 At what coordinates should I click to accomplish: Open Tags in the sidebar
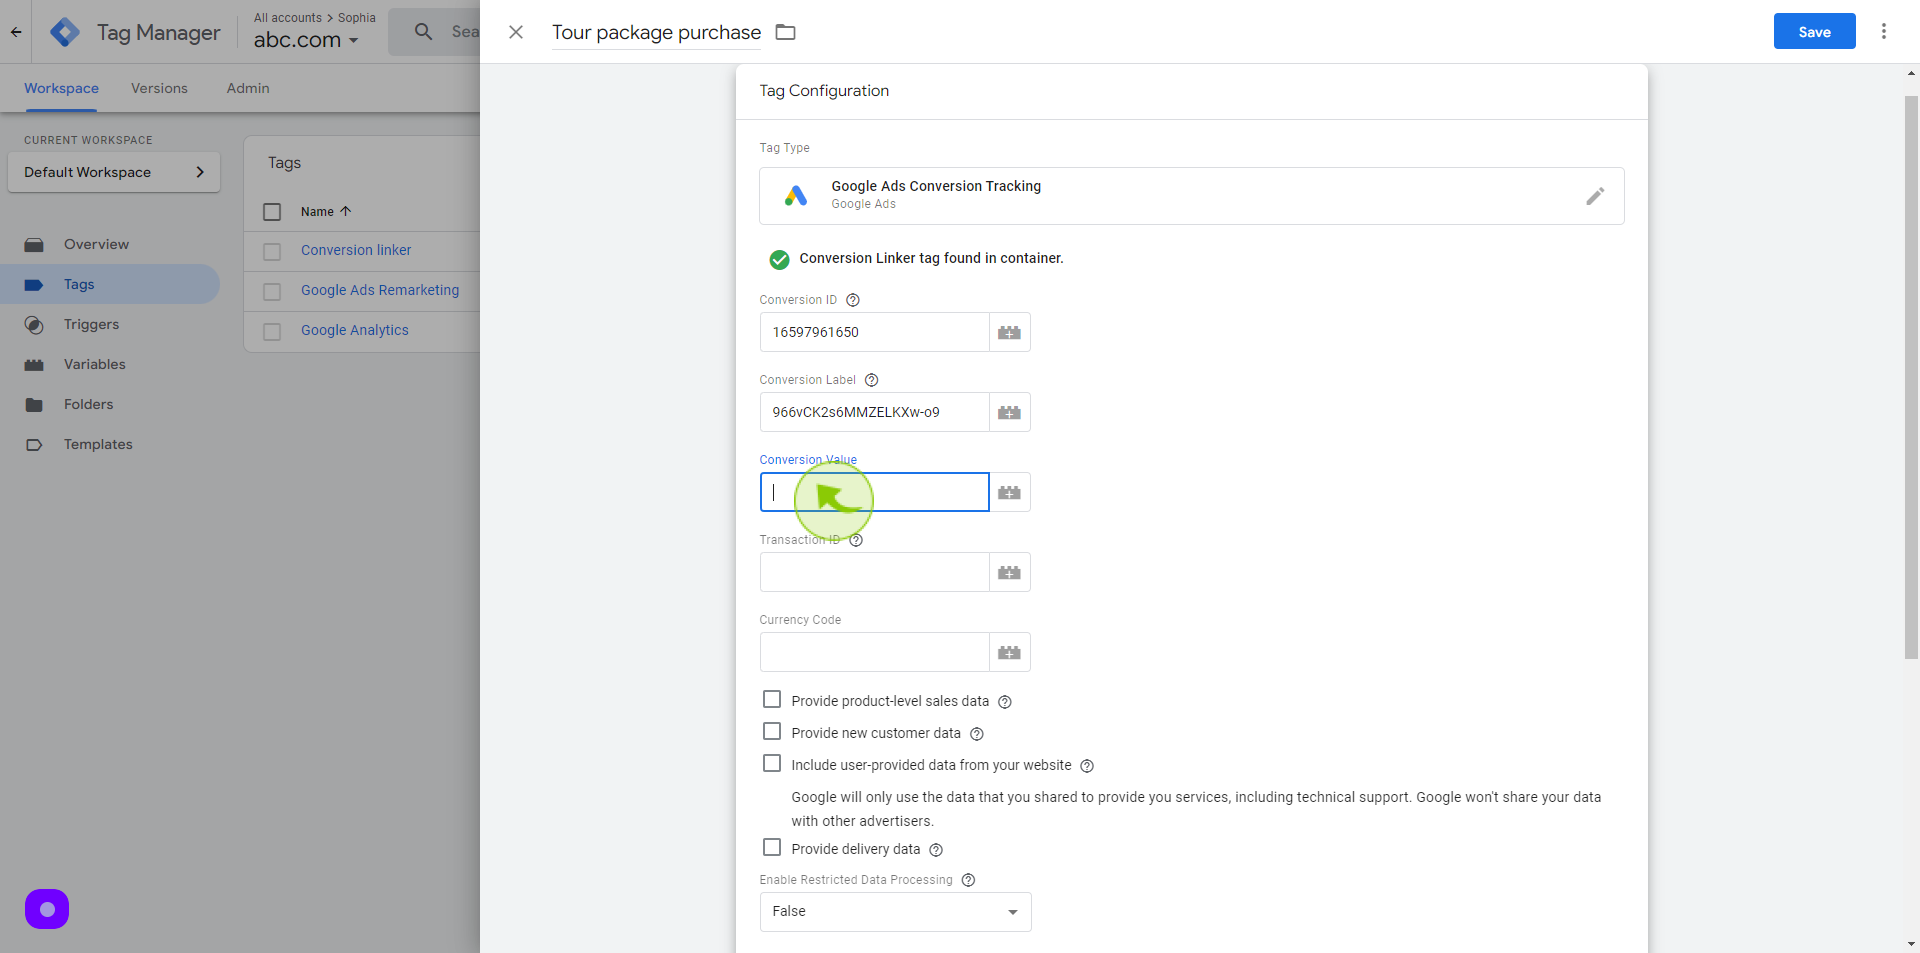(110, 284)
